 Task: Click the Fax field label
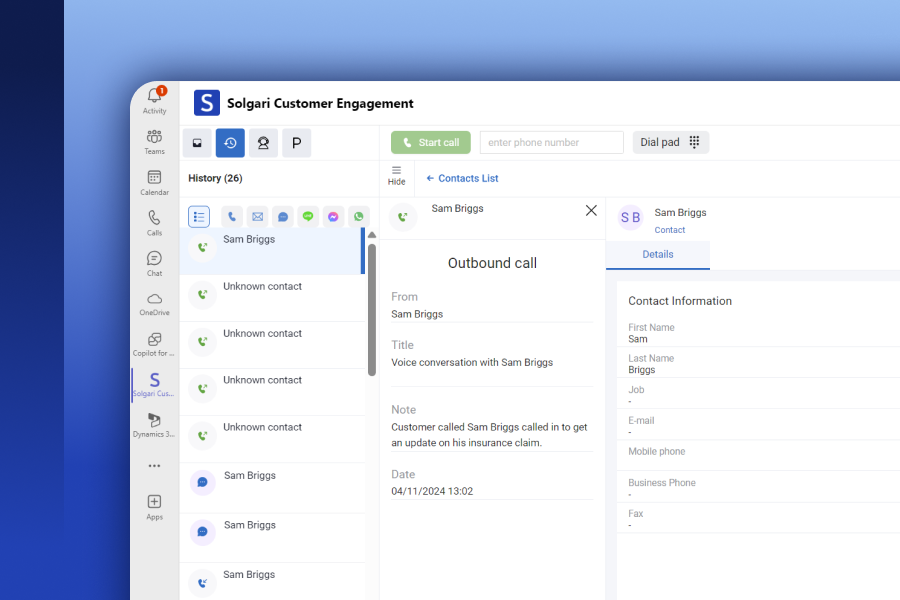(635, 513)
